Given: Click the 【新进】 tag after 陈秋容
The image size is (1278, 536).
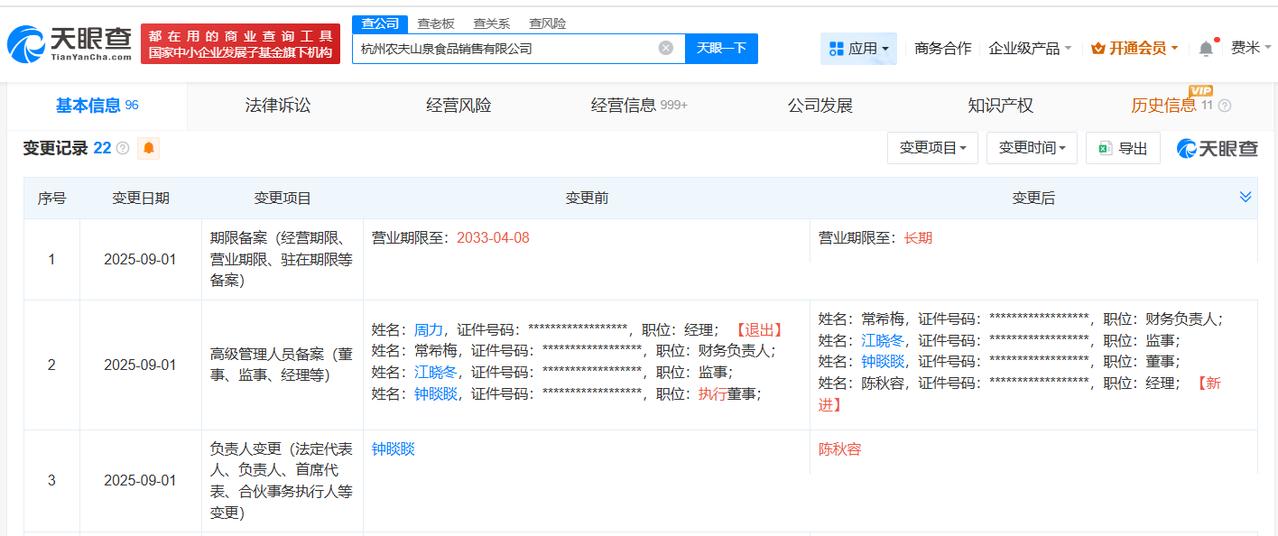Looking at the screenshot, I should click(1019, 394).
